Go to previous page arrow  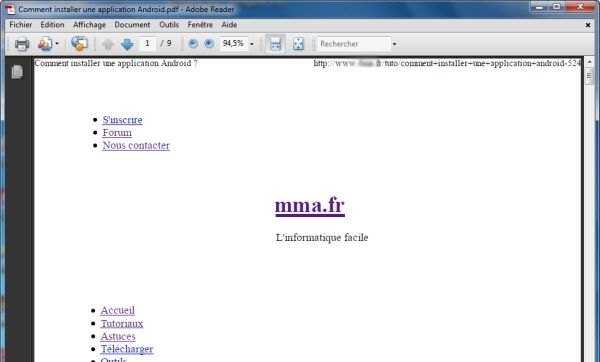(108, 44)
